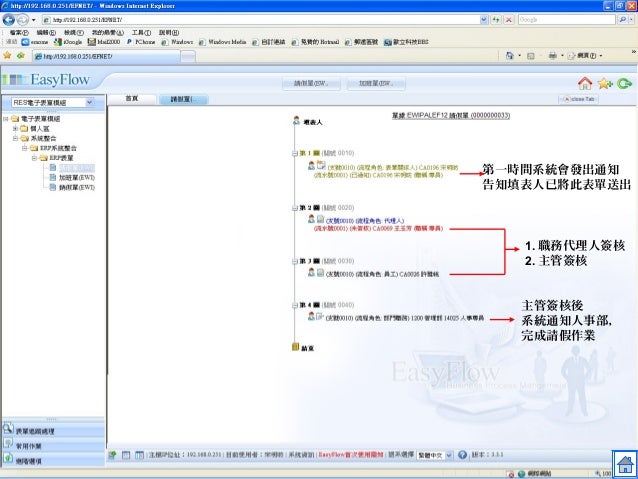638x479 pixels.
Task: Click the 填表人 person icon at flow top
Action: click(297, 120)
